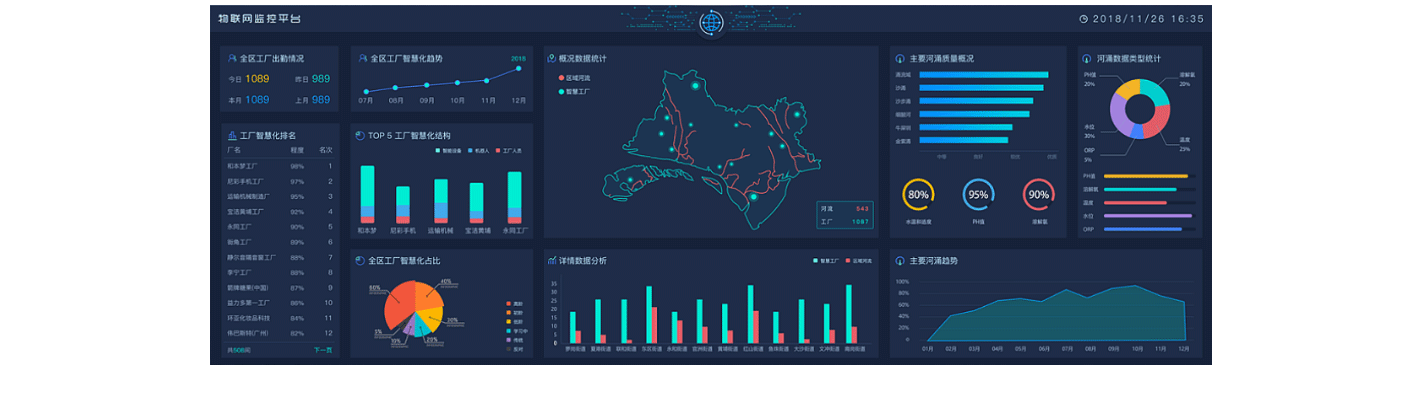Click the 工厂智慧化排名 ranking icon
The width and height of the screenshot is (1421, 402).
pos(232,135)
